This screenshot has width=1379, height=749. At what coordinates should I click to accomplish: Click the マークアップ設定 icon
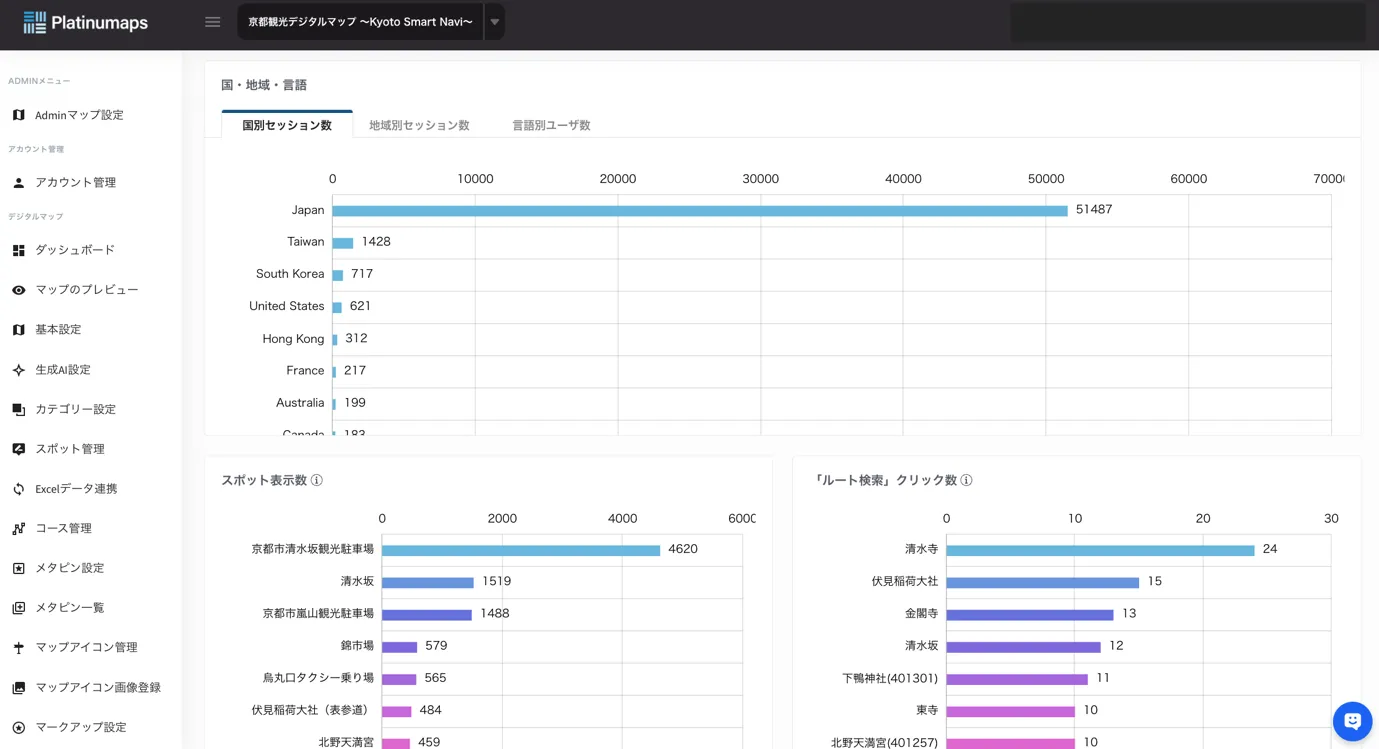[x=18, y=727]
